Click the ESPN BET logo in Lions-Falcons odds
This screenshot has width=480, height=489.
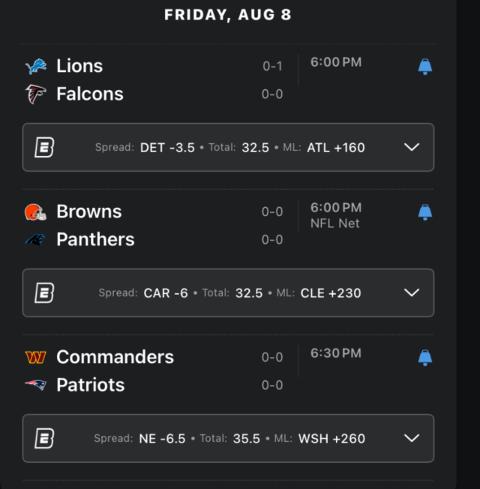(44, 147)
